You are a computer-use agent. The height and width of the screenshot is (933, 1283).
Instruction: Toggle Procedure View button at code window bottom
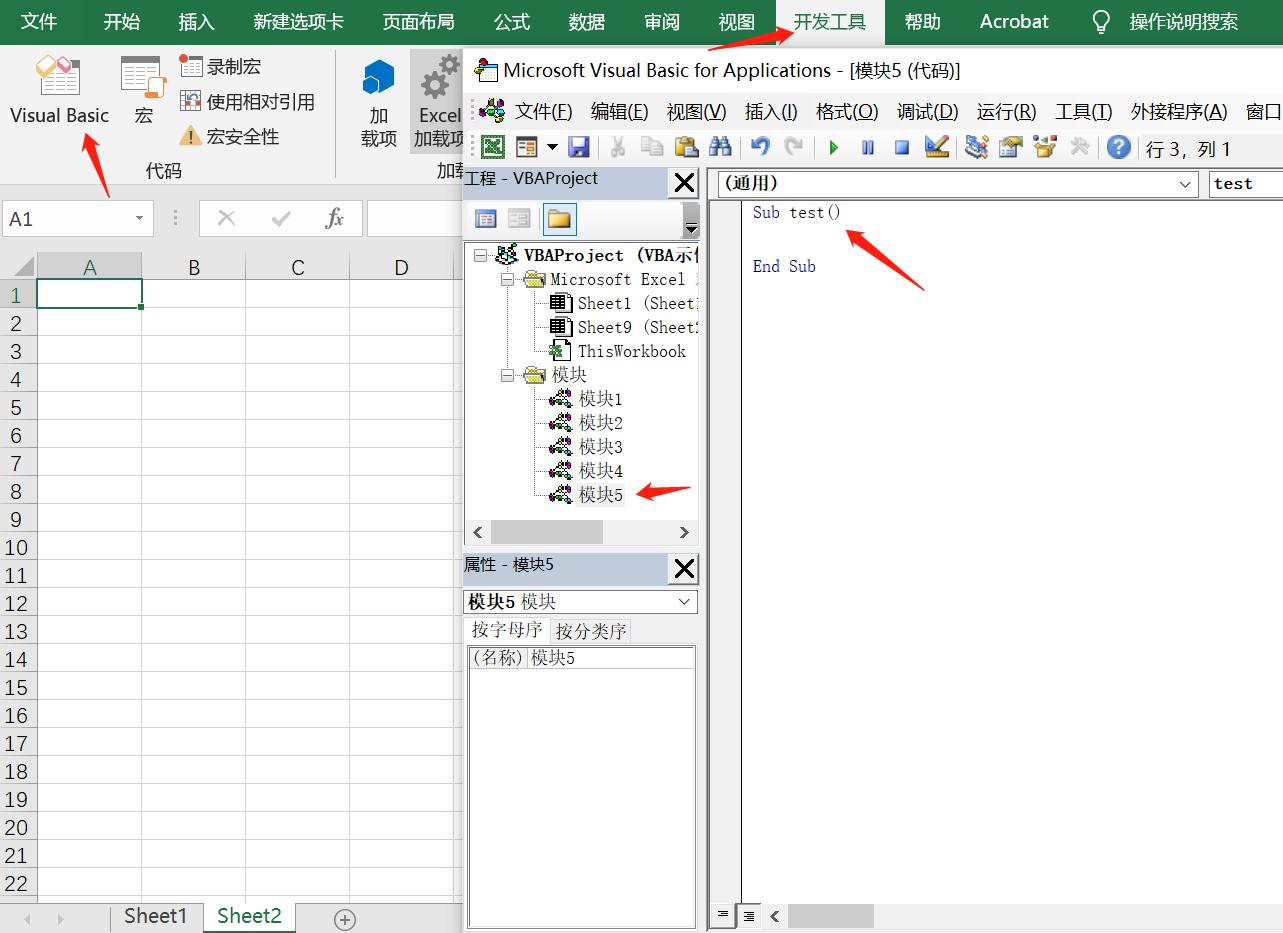tap(723, 915)
